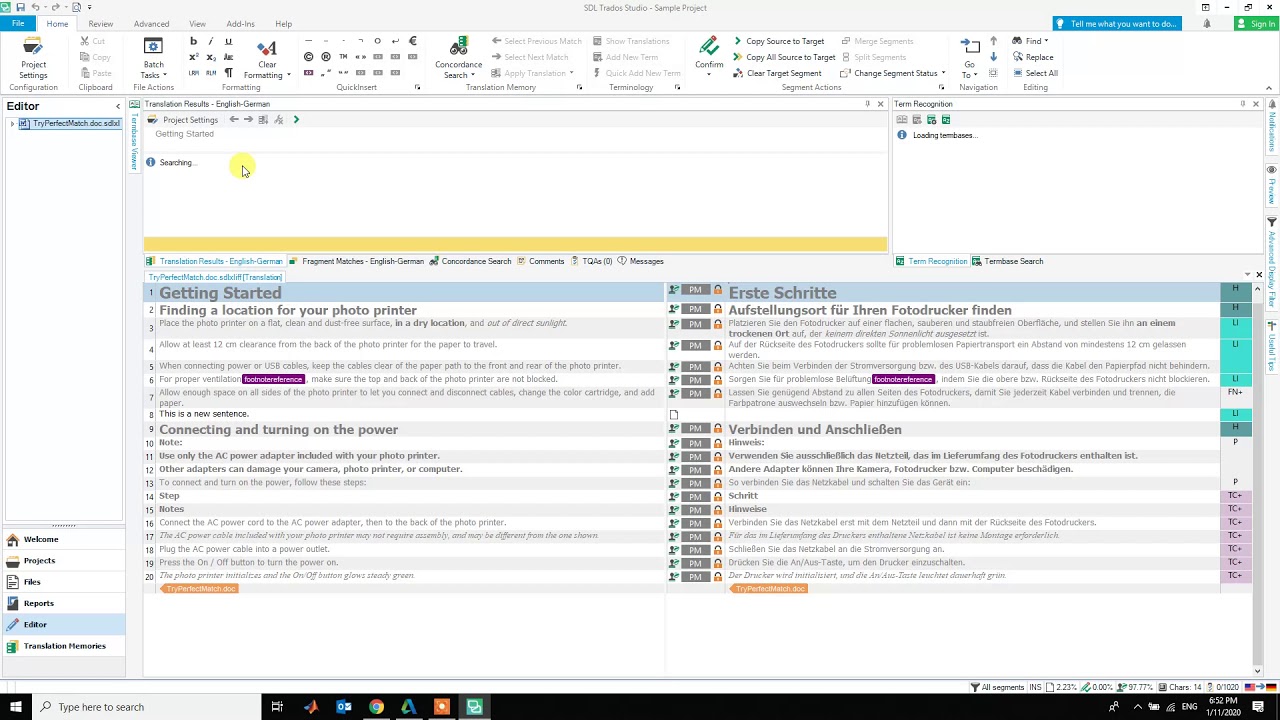Open the Batch Tasks dropdown arrow
Image resolution: width=1280 pixels, height=720 pixels.
coord(166,75)
